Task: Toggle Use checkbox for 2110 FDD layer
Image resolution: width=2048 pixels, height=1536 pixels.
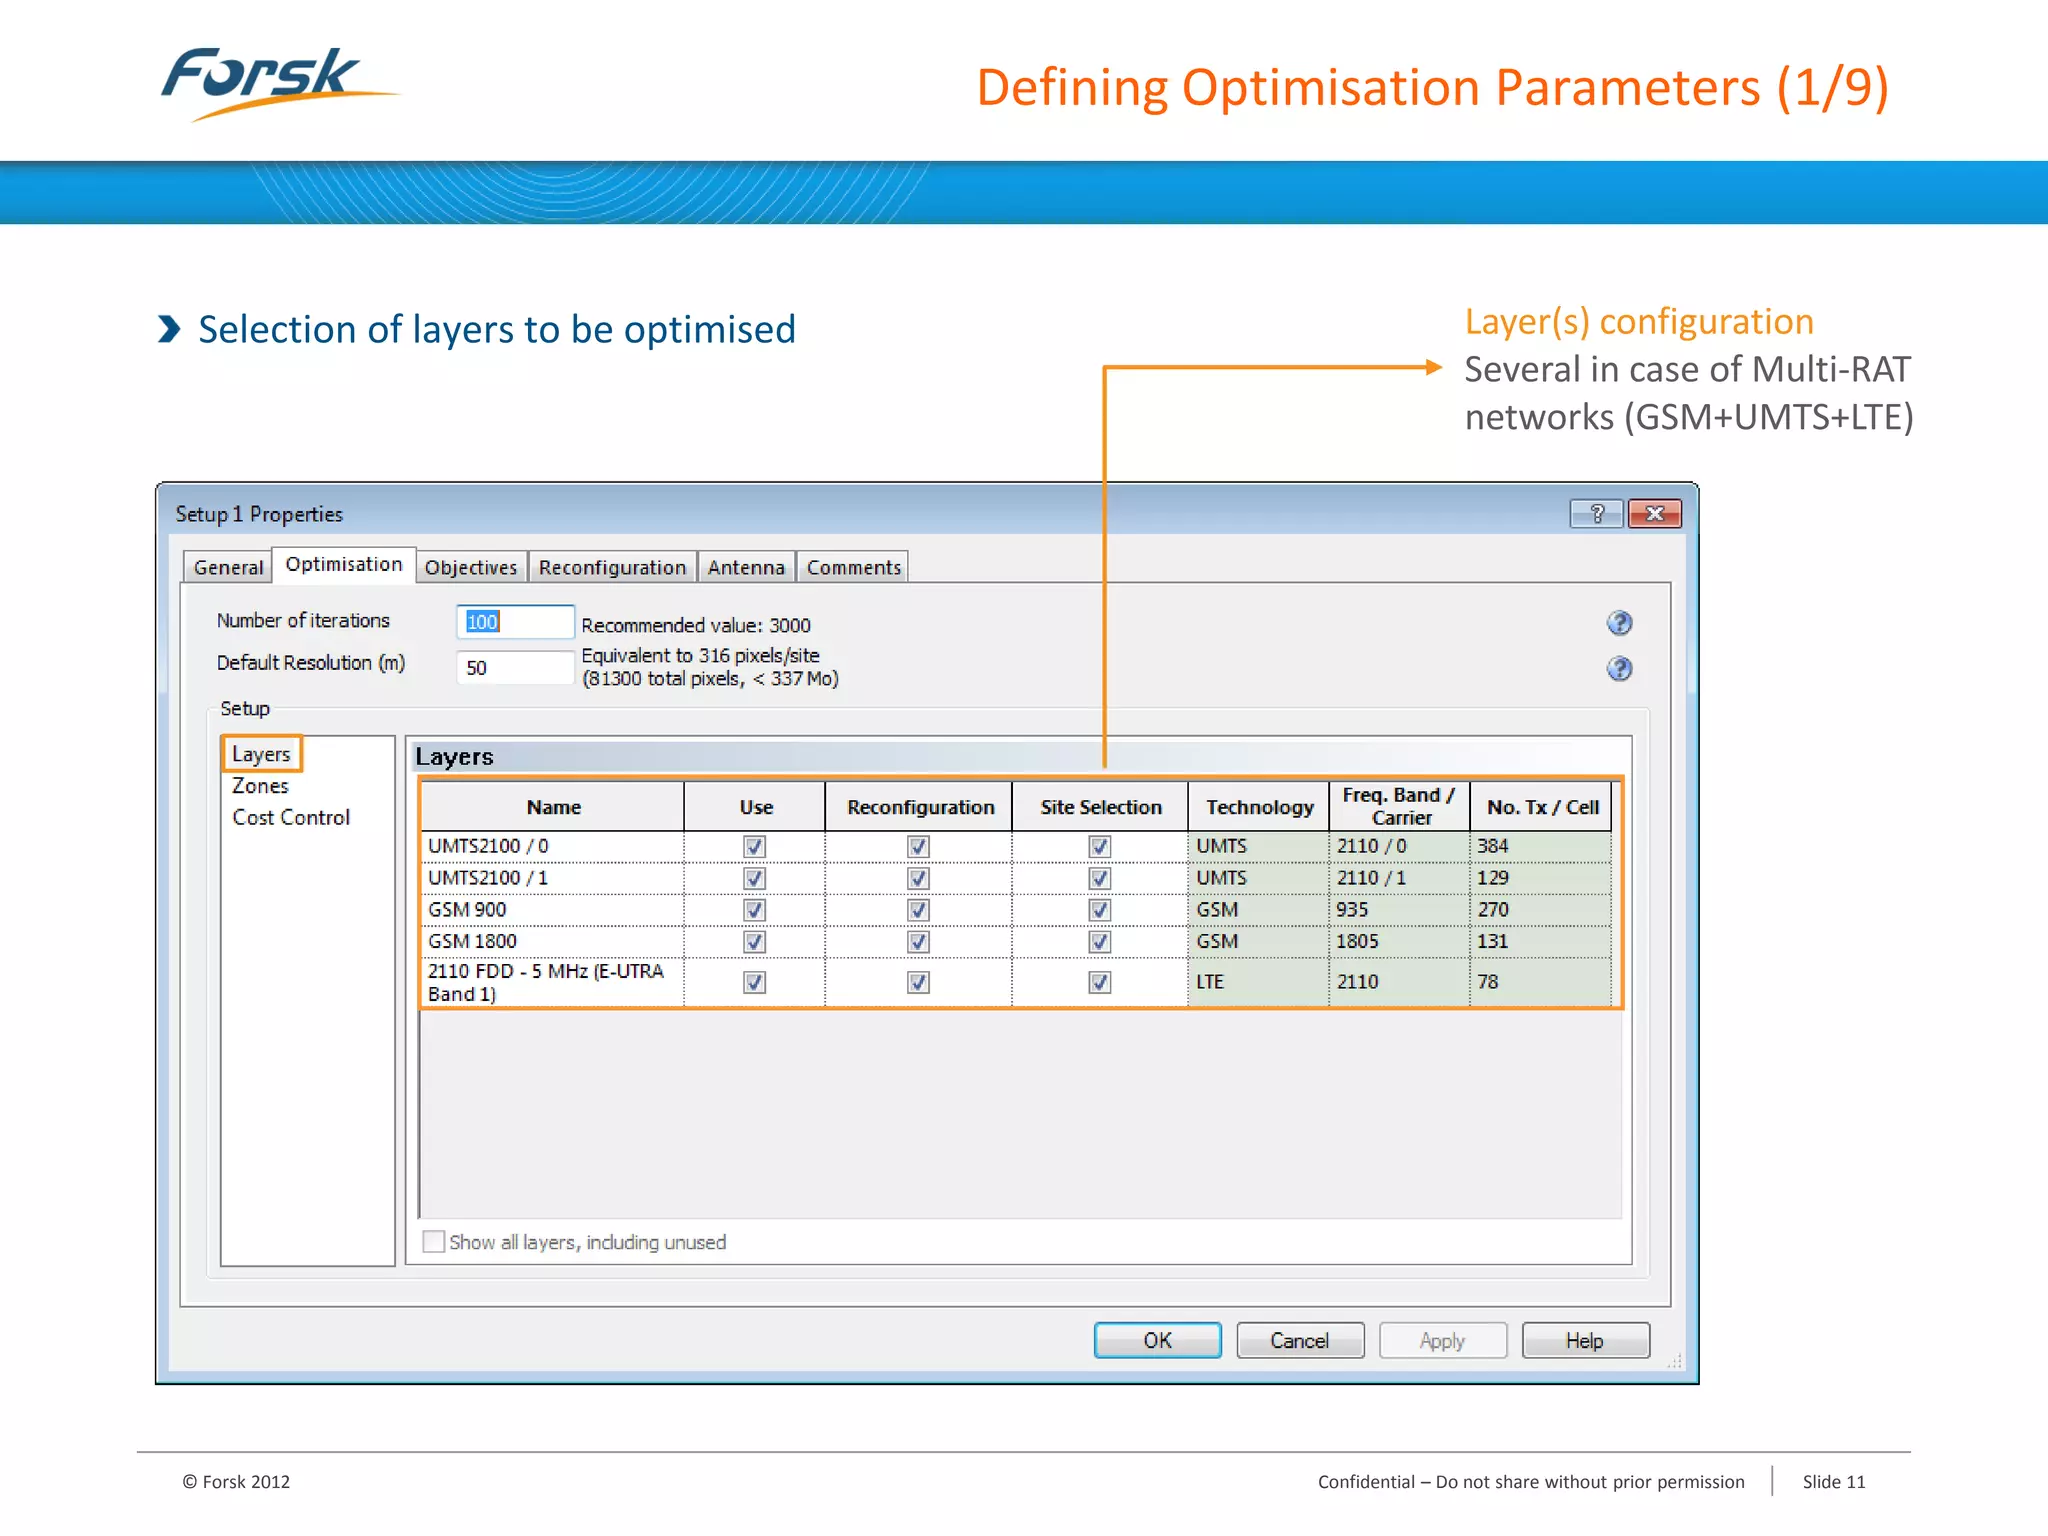Action: pos(755,982)
